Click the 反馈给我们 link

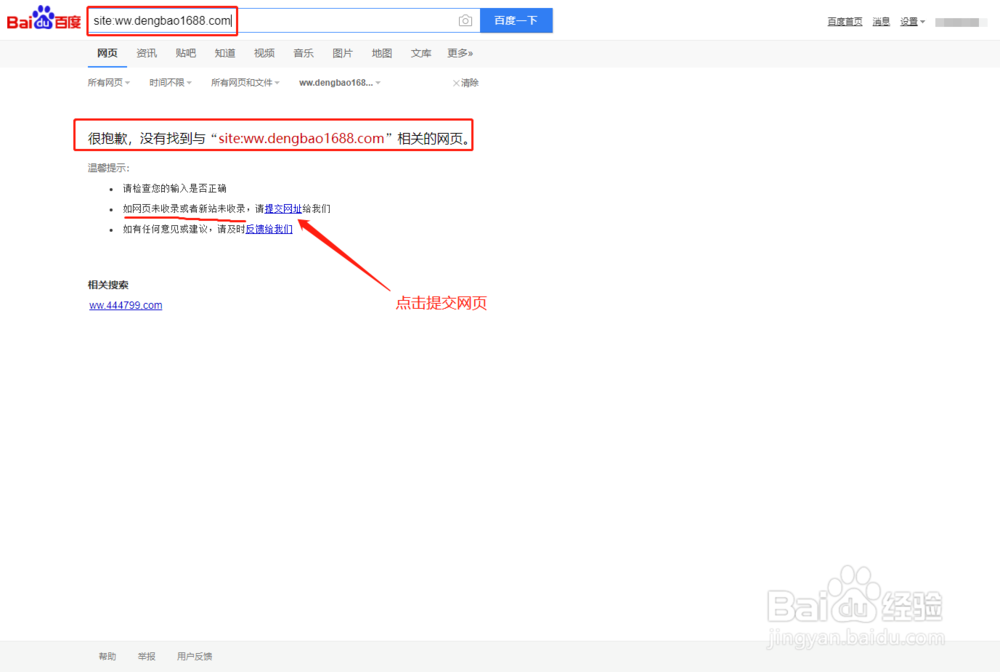point(269,229)
